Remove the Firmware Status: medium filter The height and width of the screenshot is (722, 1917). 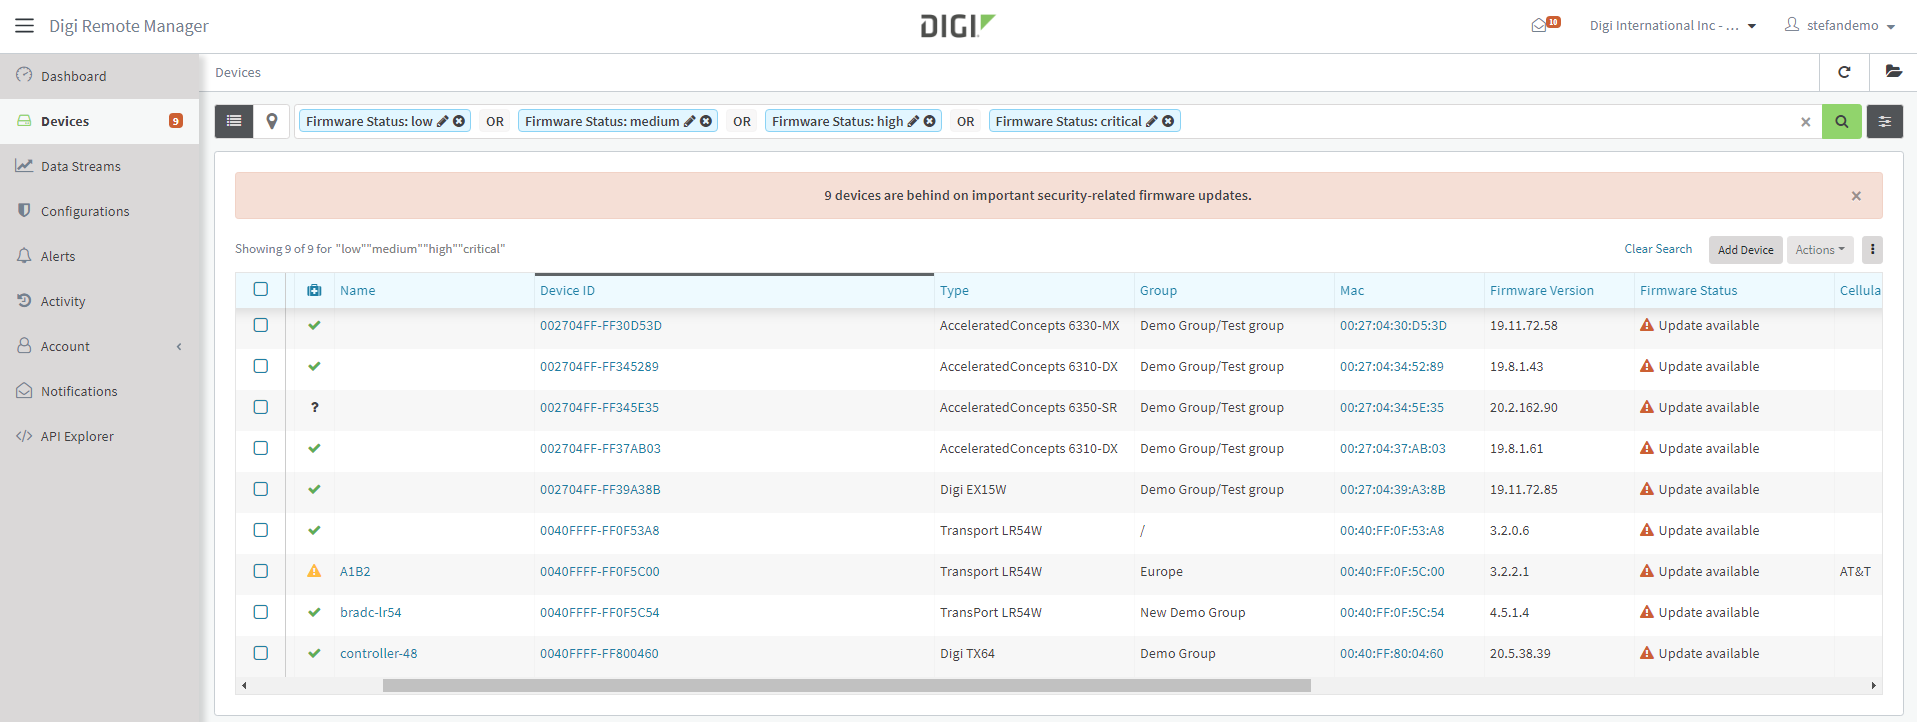706,121
